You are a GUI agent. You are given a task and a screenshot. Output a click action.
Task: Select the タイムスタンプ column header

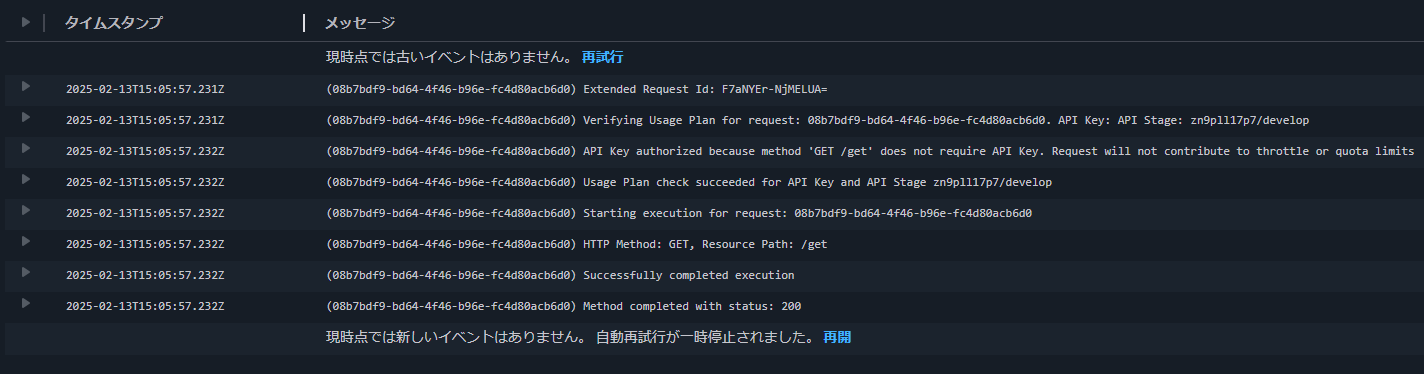(113, 22)
